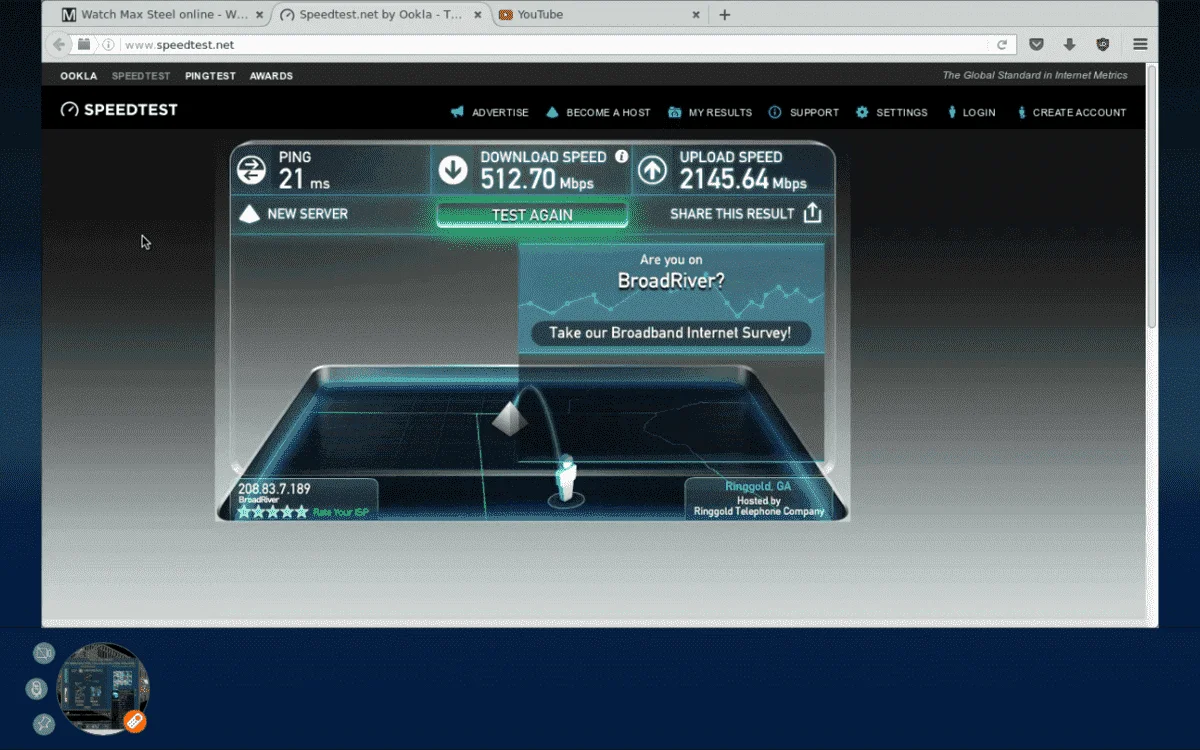Click the share result export icon
Viewport: 1200px width, 750px height.
[x=812, y=213]
